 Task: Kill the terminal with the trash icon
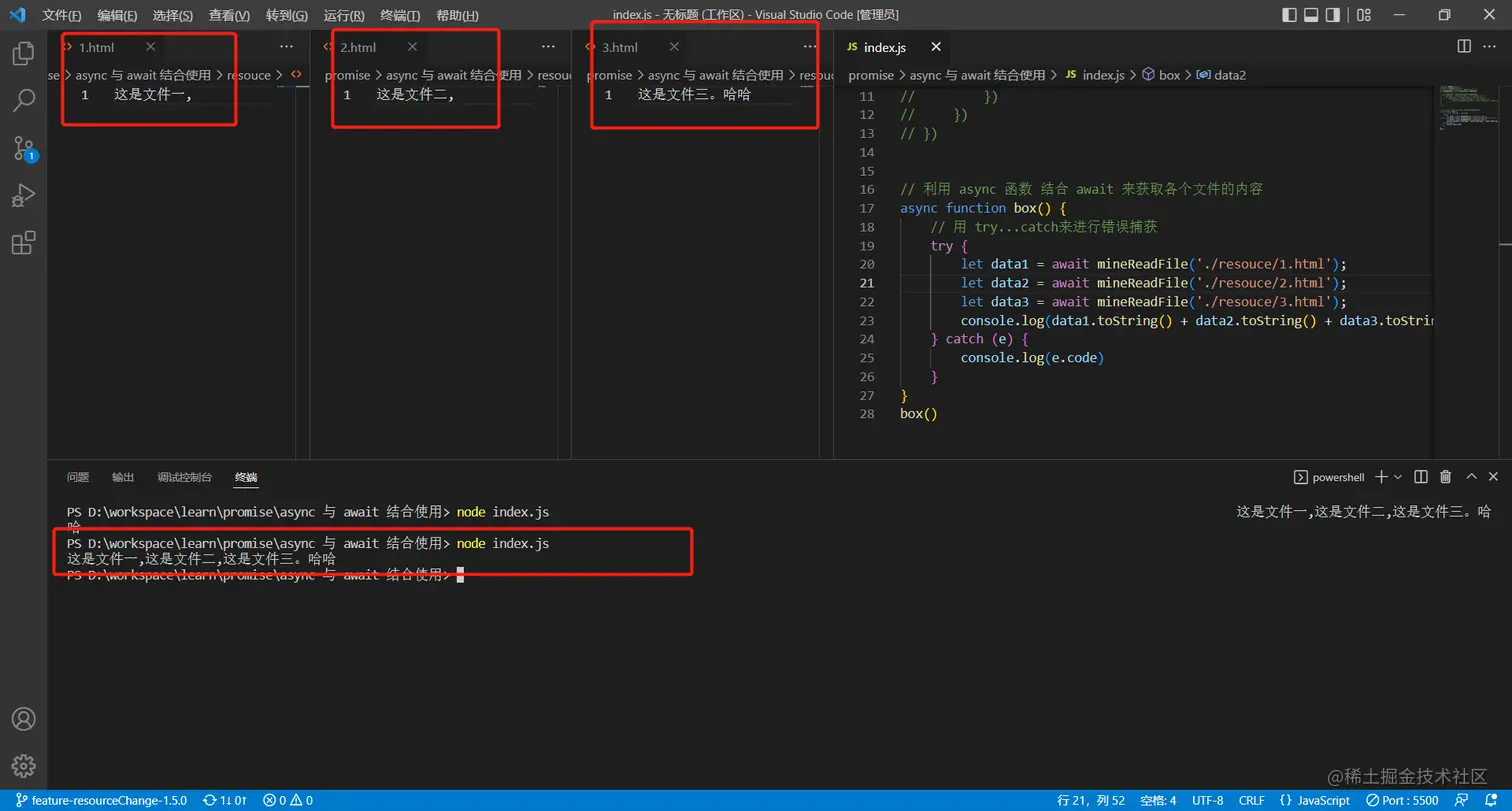point(1446,477)
